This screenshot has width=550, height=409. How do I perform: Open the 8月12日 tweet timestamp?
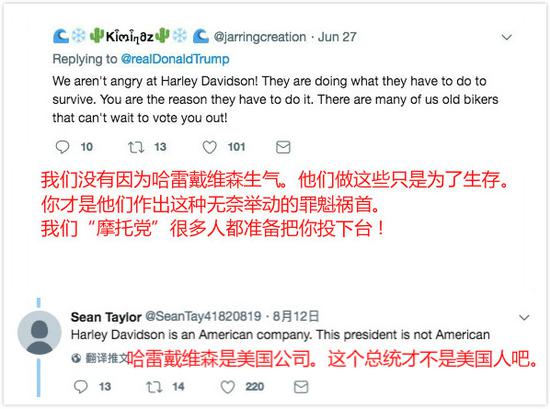pyautogui.click(x=296, y=316)
